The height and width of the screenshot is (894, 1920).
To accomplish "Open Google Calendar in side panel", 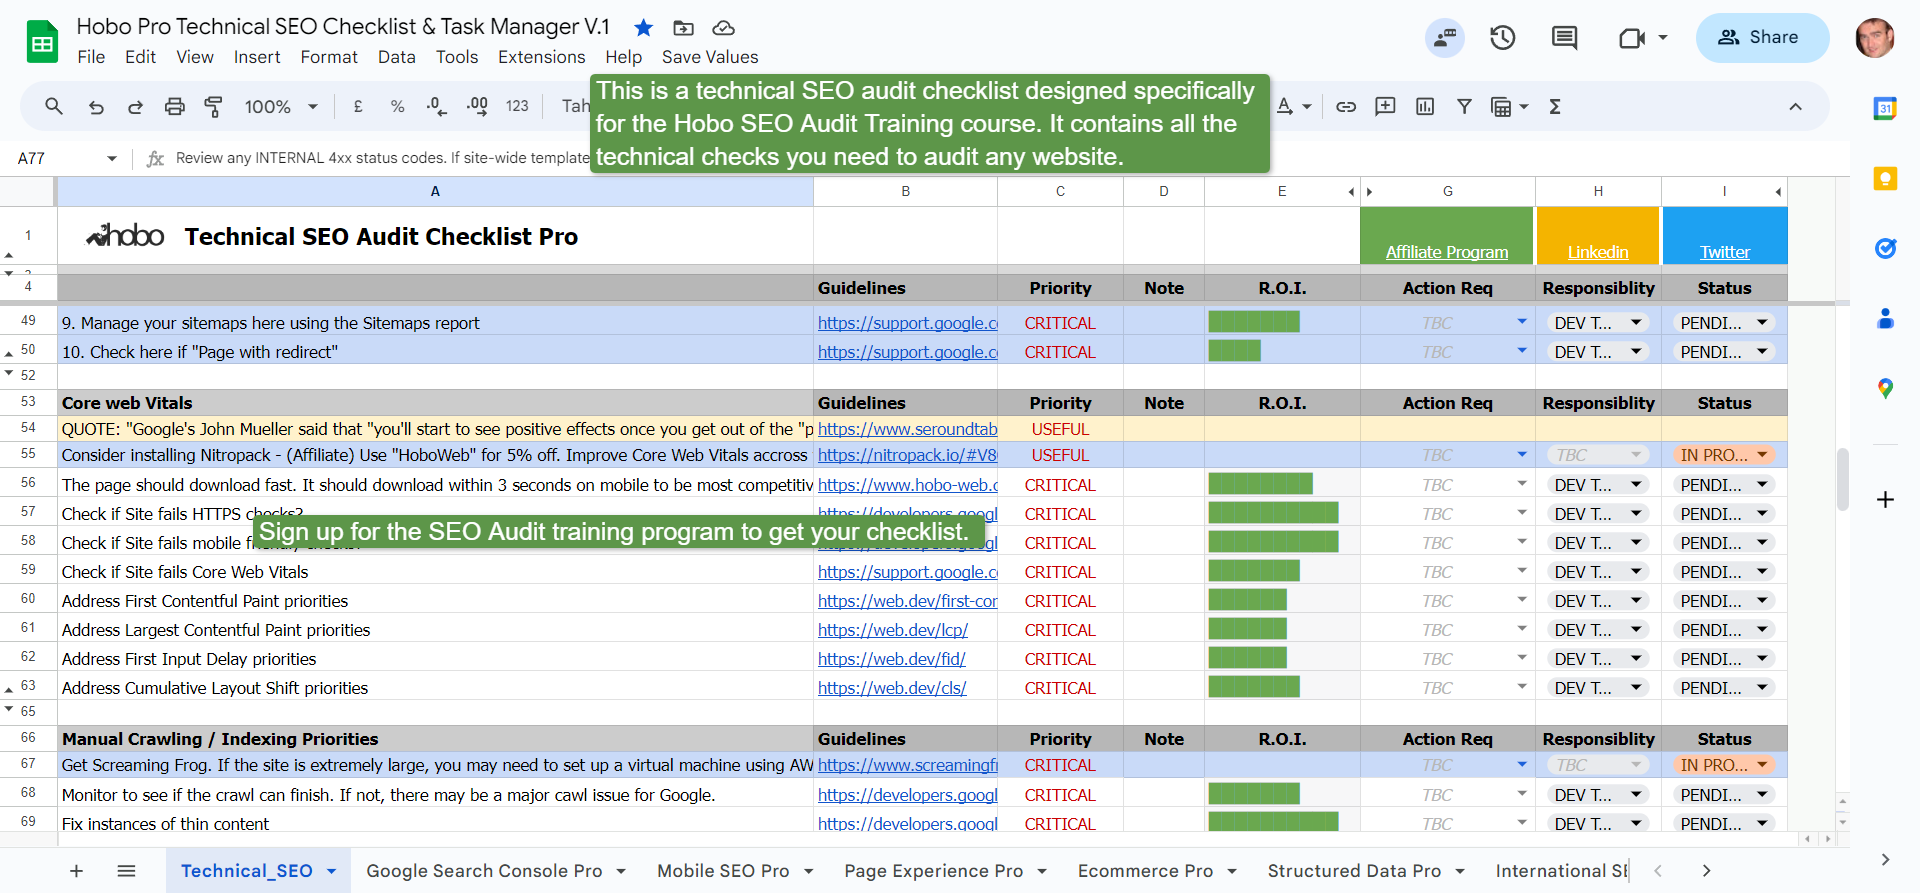I will (1885, 108).
